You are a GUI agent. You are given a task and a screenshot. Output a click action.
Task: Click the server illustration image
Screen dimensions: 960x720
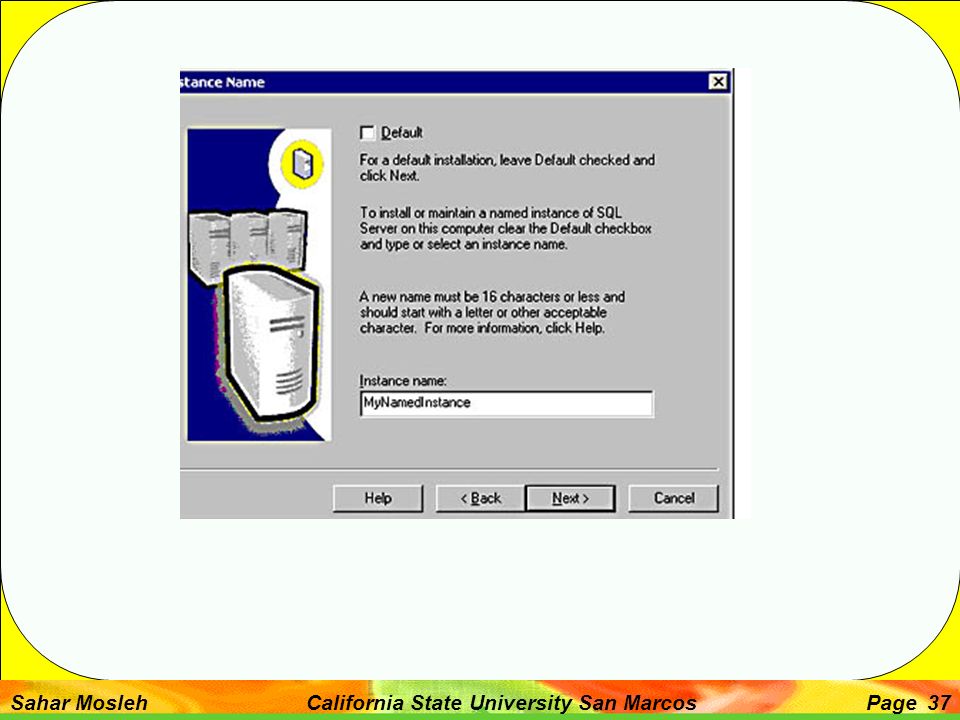(x=259, y=285)
